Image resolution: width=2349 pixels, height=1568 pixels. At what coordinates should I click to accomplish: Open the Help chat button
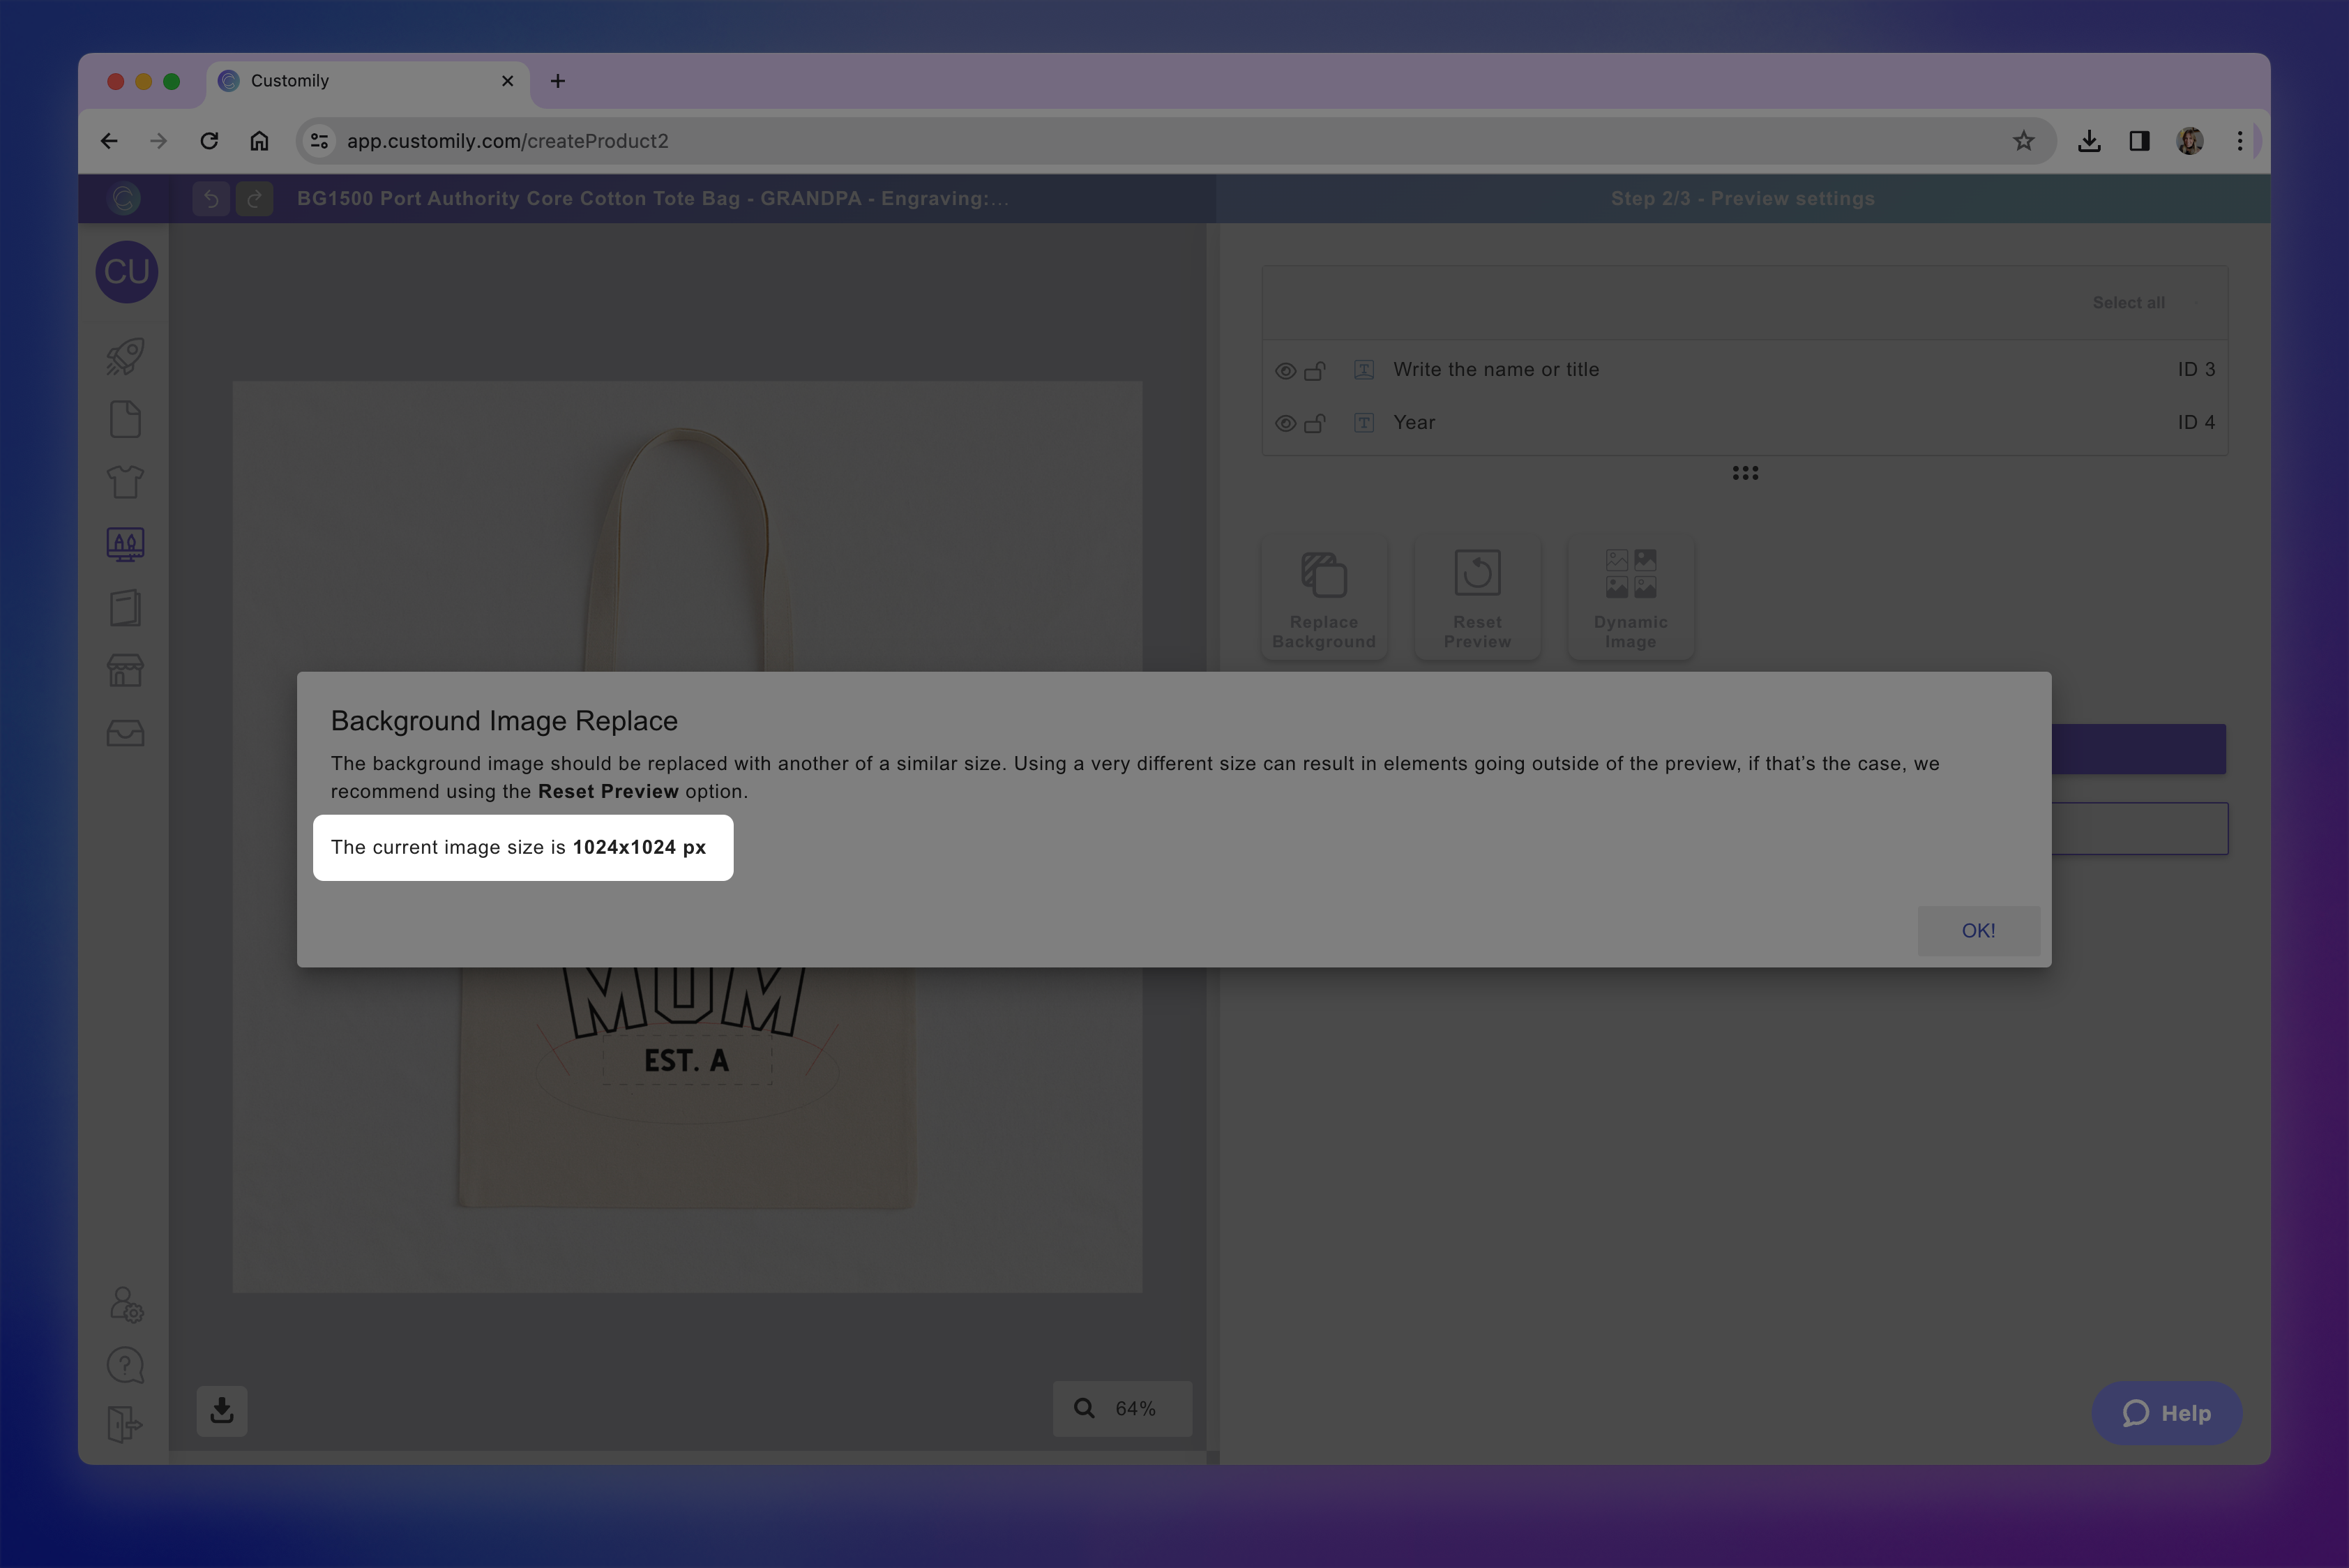pos(2166,1412)
